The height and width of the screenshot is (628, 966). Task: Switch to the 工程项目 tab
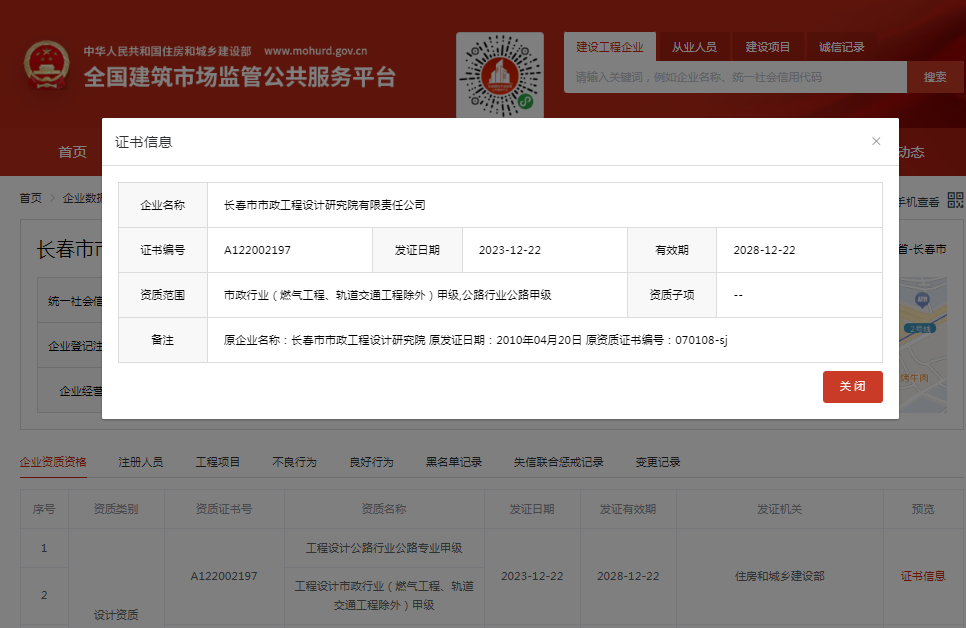coord(218,462)
